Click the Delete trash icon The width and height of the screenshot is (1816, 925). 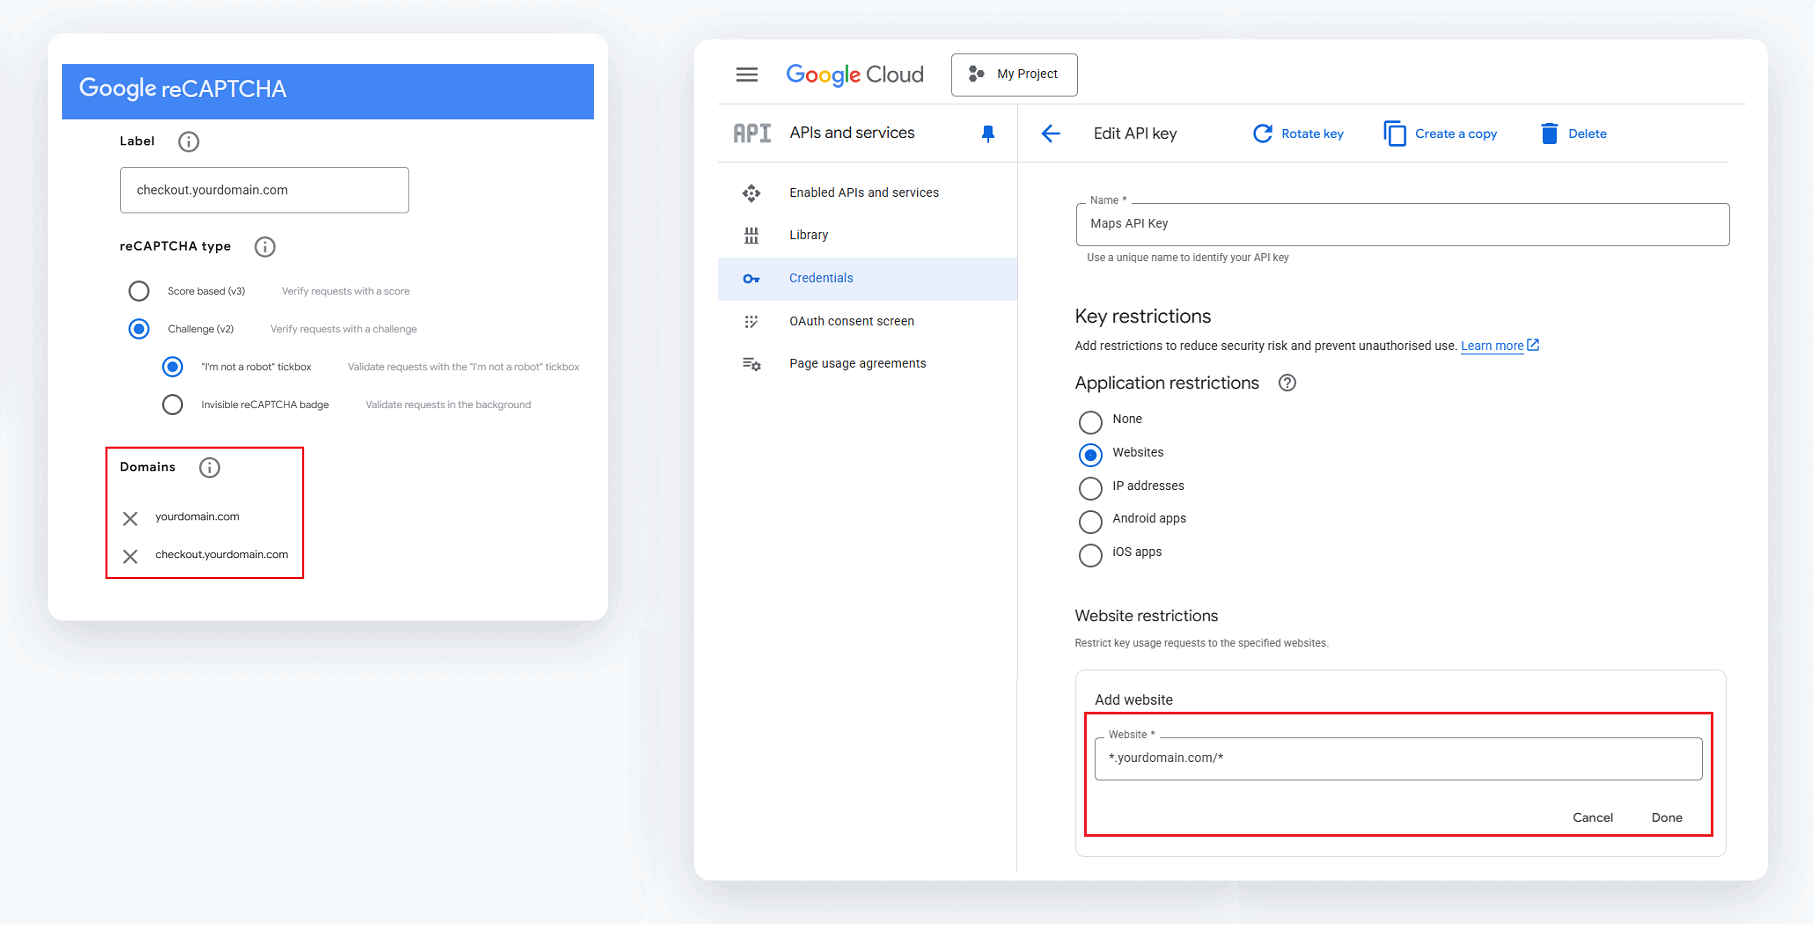coord(1549,134)
